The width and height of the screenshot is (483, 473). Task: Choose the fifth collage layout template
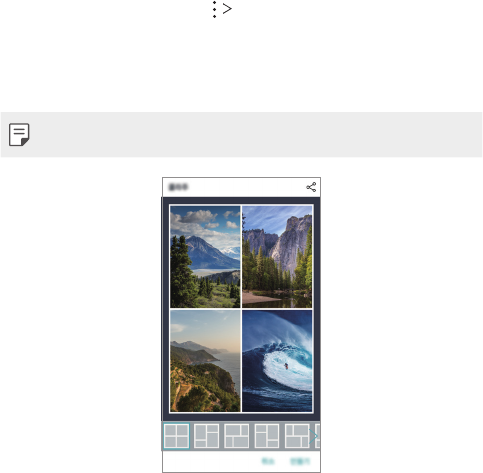tap(297, 436)
